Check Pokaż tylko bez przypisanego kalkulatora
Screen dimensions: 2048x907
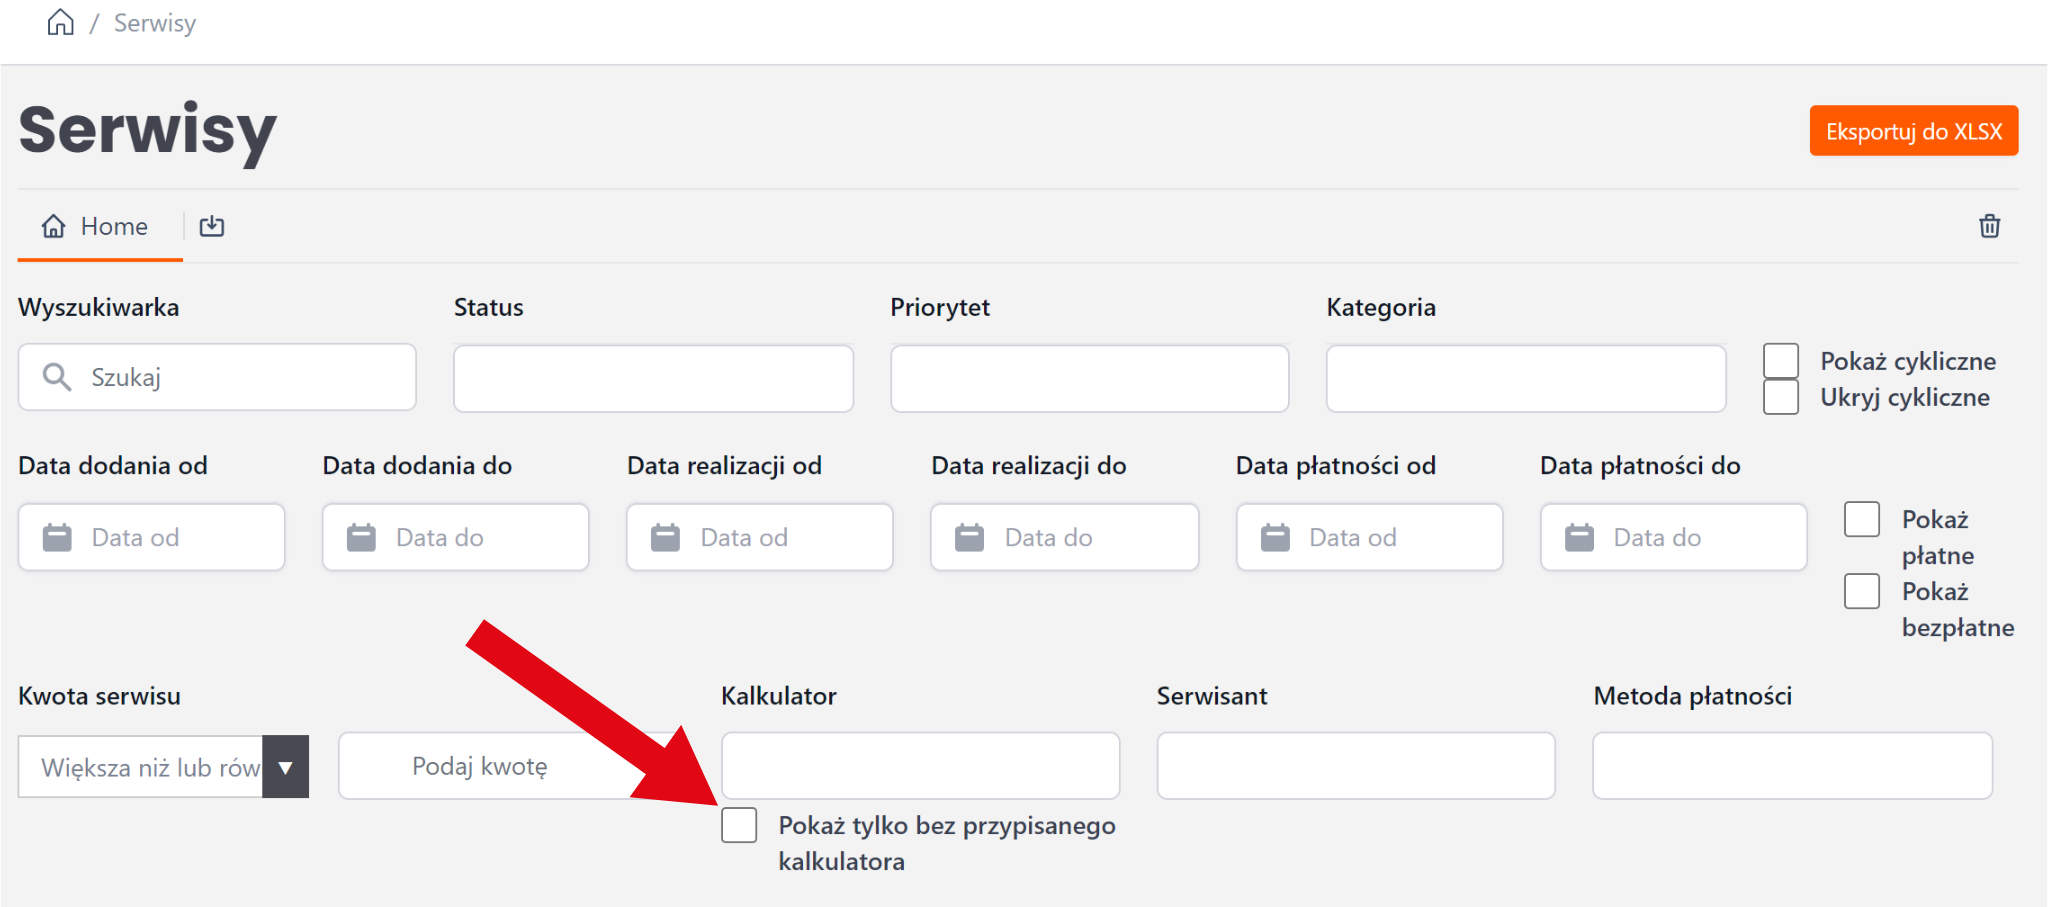coord(739,826)
